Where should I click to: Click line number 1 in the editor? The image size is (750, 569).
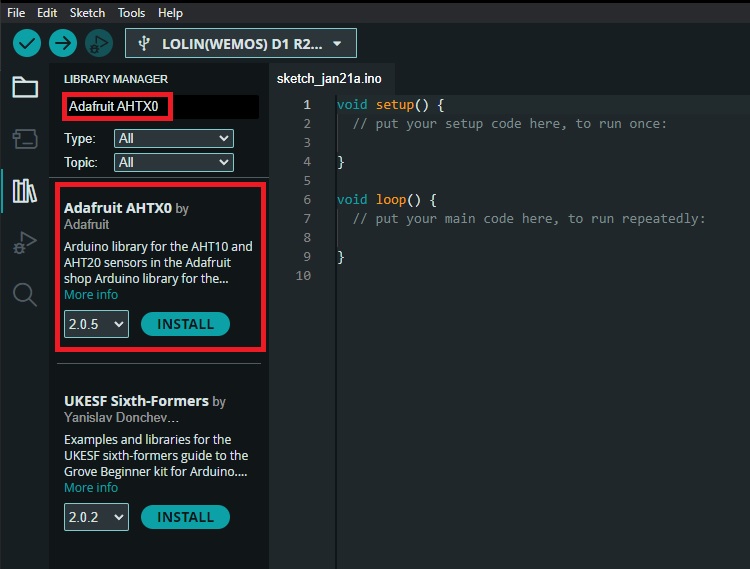click(307, 105)
